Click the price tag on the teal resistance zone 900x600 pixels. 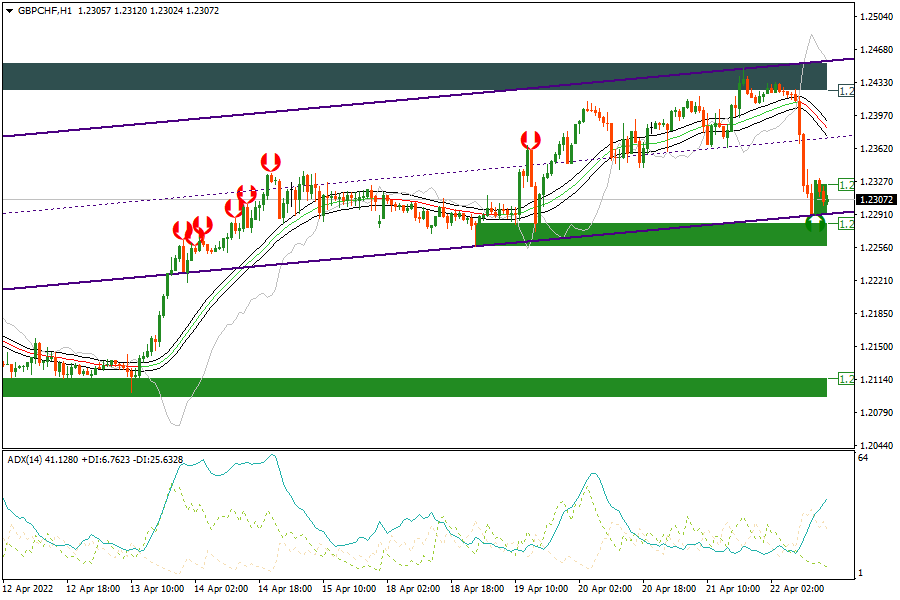(845, 91)
